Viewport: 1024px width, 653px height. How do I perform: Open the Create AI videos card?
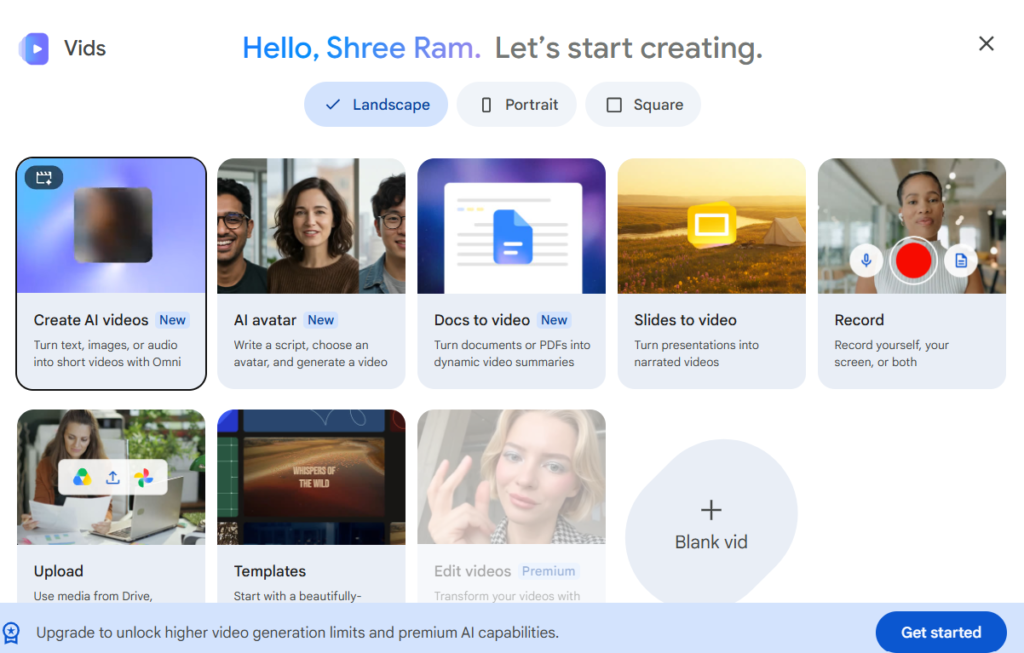(x=111, y=274)
